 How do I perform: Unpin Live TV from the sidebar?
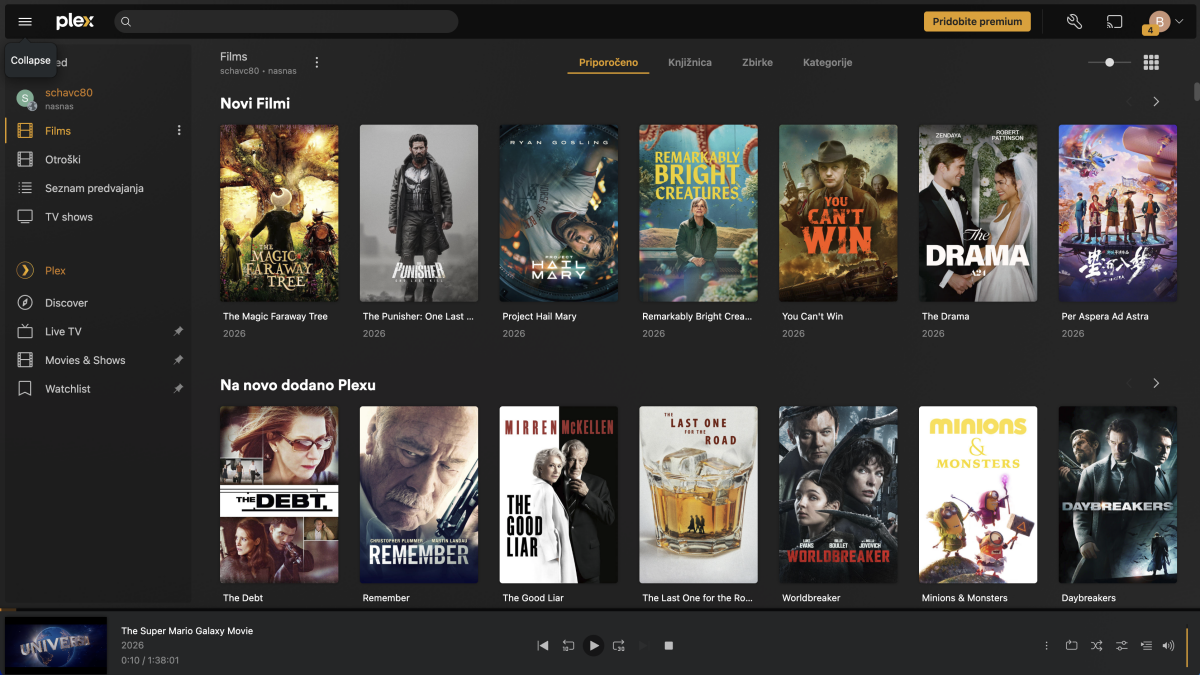point(178,331)
